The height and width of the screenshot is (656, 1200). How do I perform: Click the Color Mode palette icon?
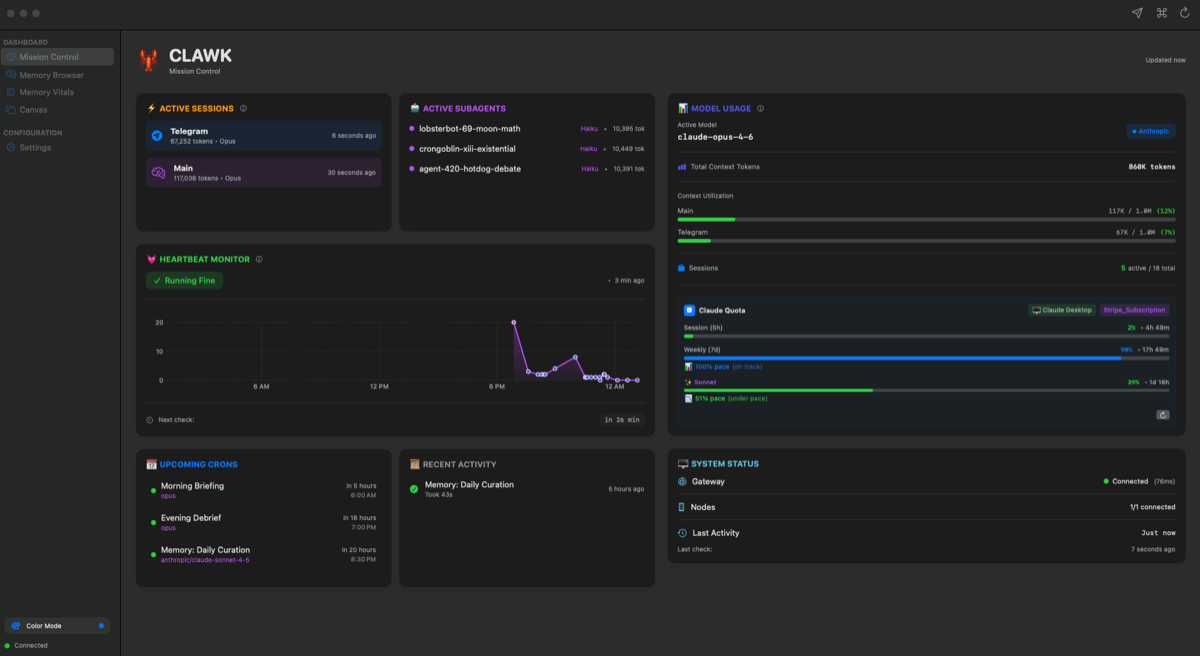click(x=15, y=626)
